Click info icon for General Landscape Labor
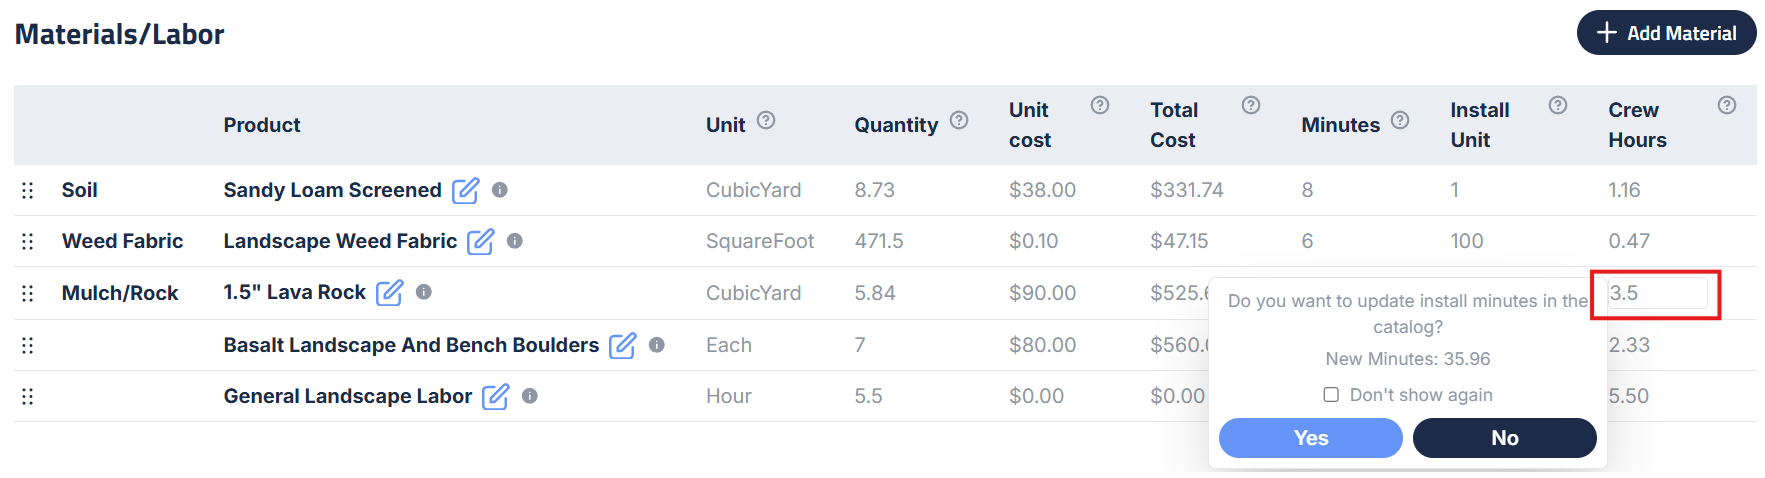The width and height of the screenshot is (1765, 478). point(530,396)
